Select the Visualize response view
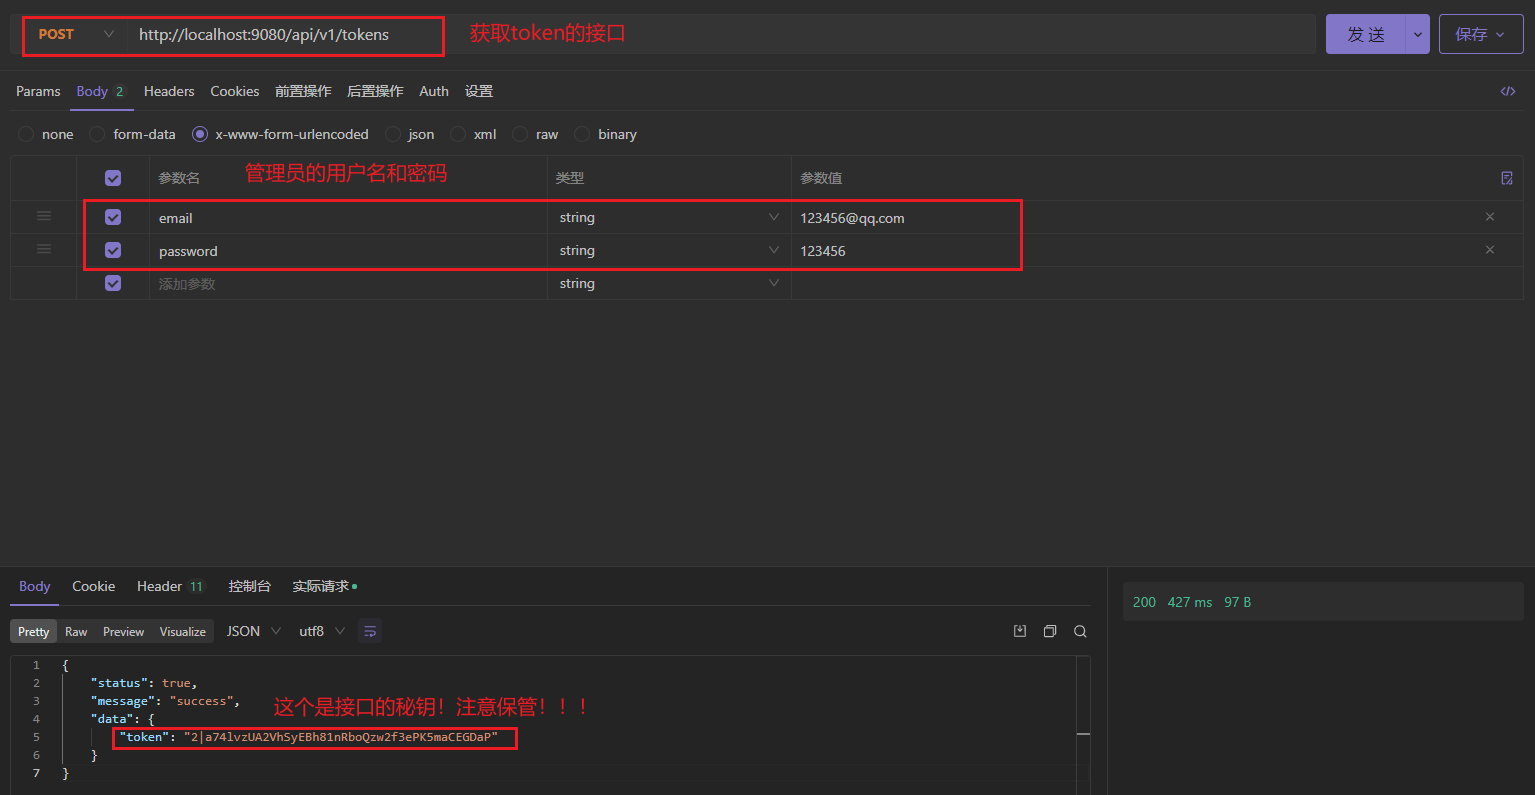Screen dimensions: 1535x795 click(183, 631)
